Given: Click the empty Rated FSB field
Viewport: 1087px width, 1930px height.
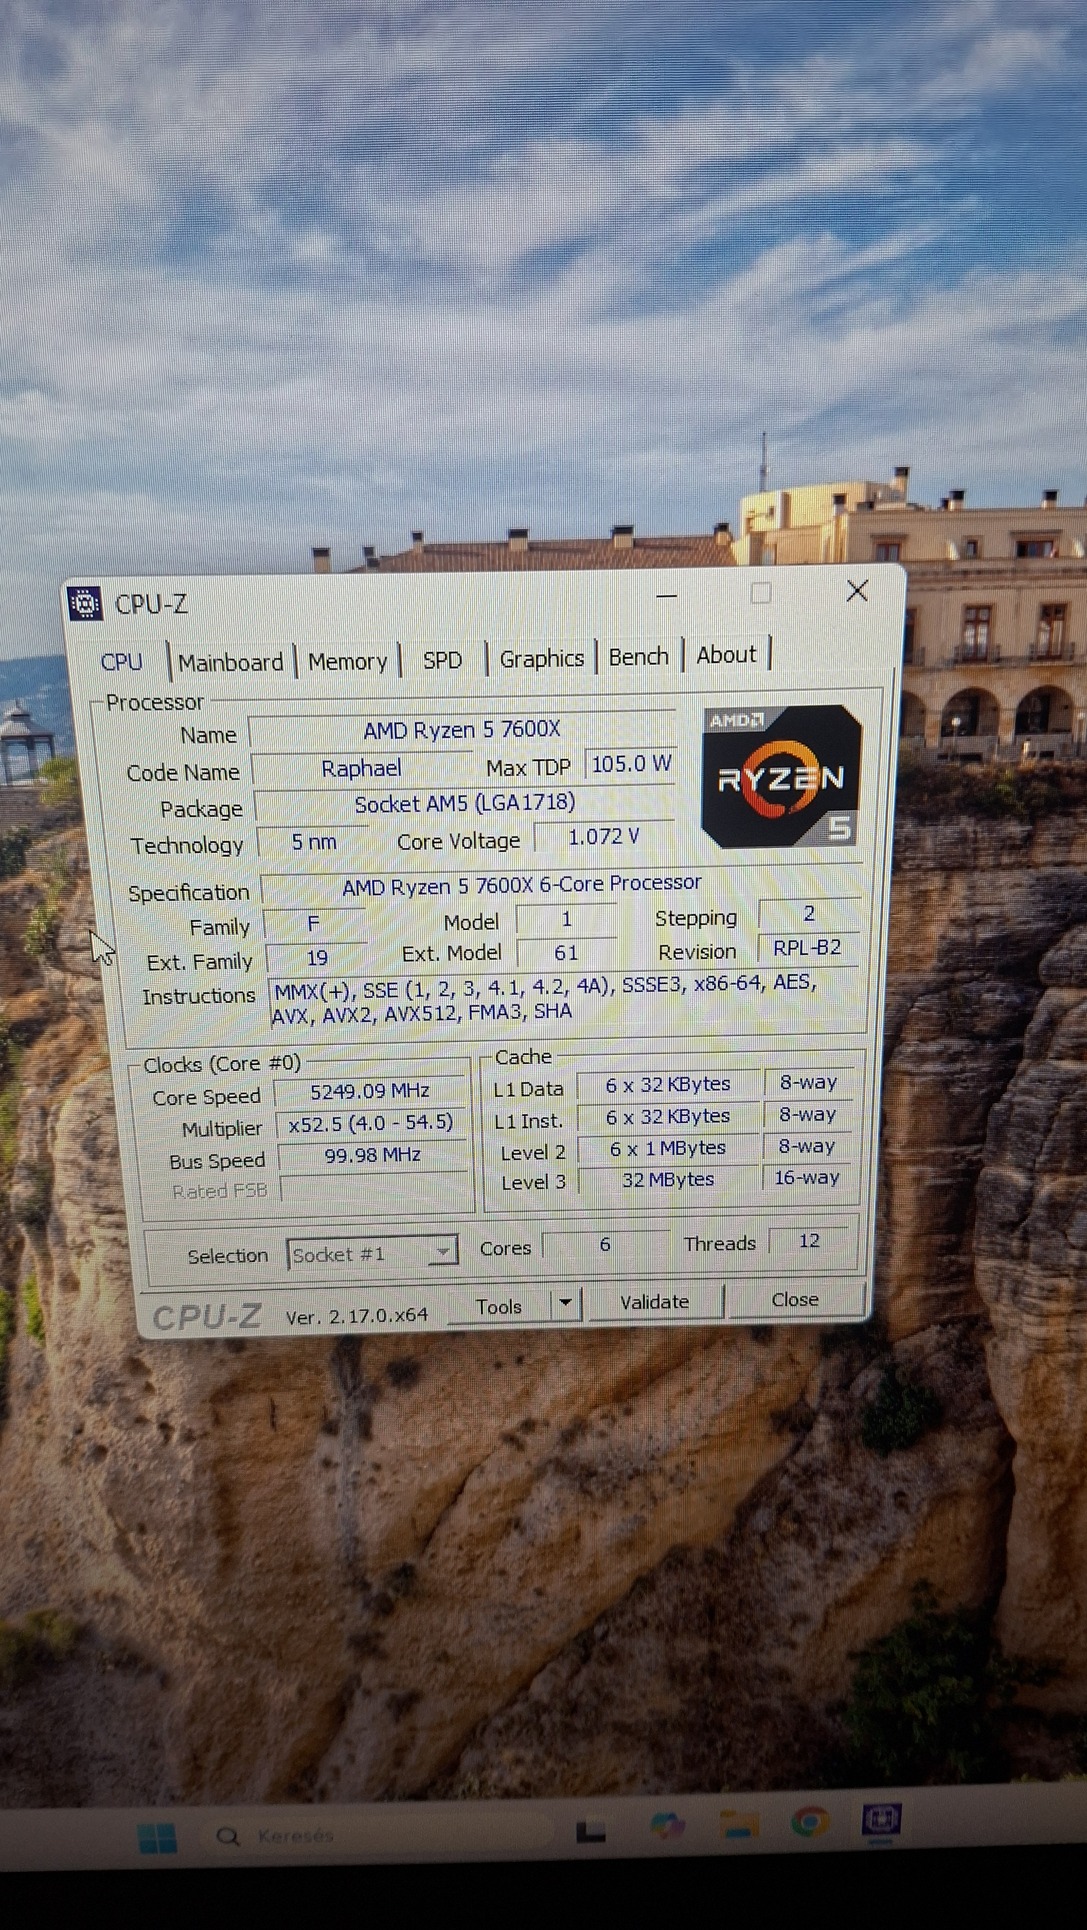Looking at the screenshot, I should [375, 1187].
